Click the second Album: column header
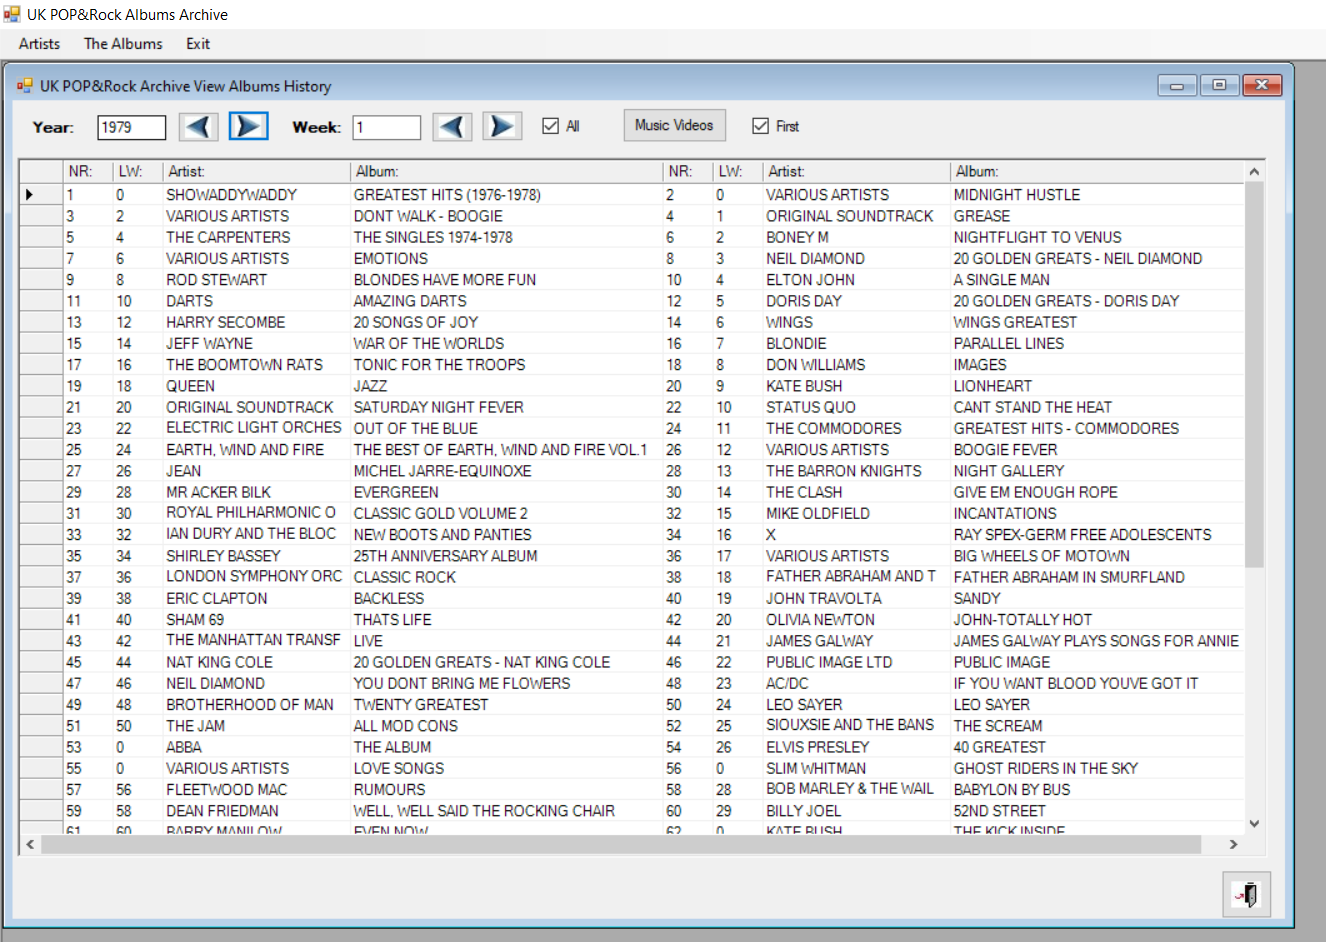Screen dimensions: 1326x942 [x=1097, y=172]
